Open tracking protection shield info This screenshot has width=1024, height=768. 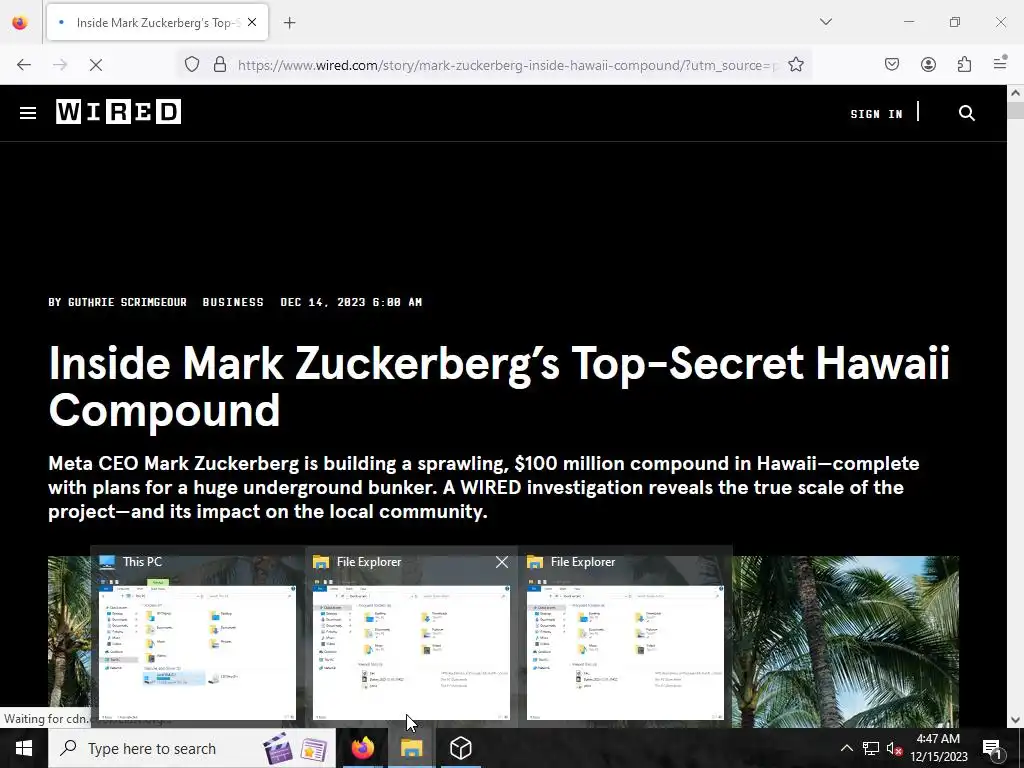(x=191, y=65)
